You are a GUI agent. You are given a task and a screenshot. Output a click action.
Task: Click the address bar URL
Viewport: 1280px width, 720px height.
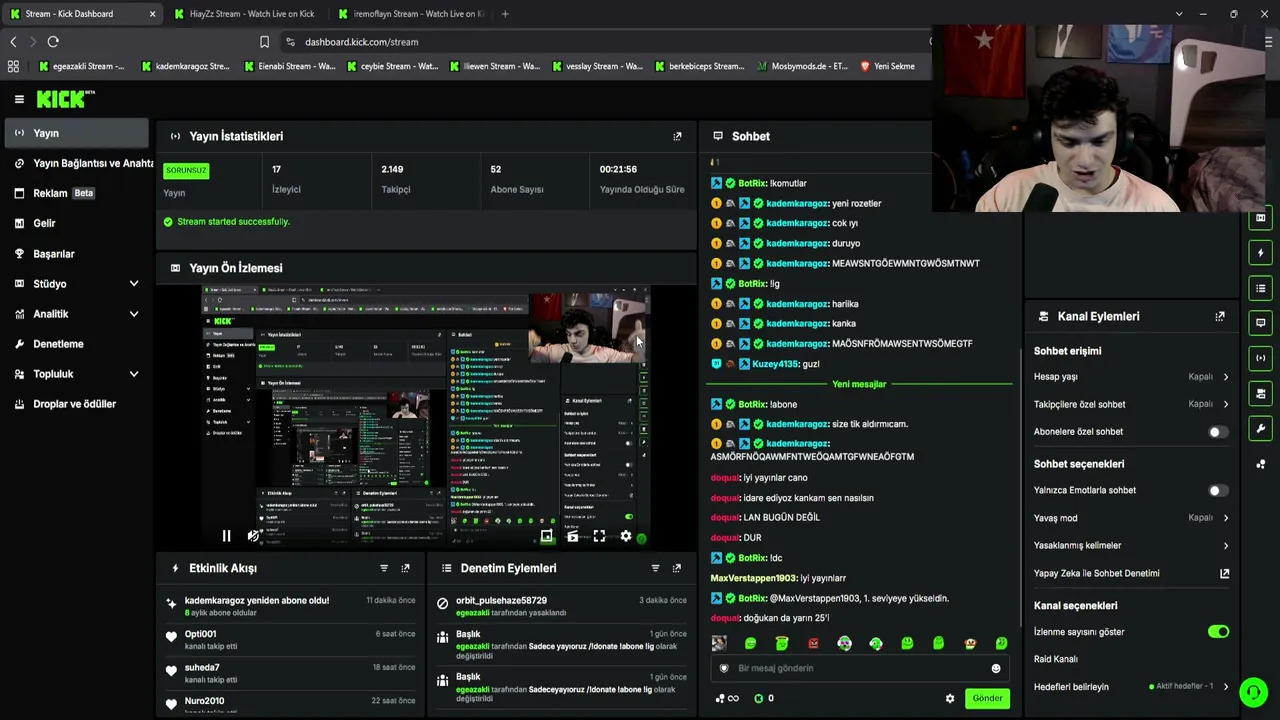tap(361, 42)
